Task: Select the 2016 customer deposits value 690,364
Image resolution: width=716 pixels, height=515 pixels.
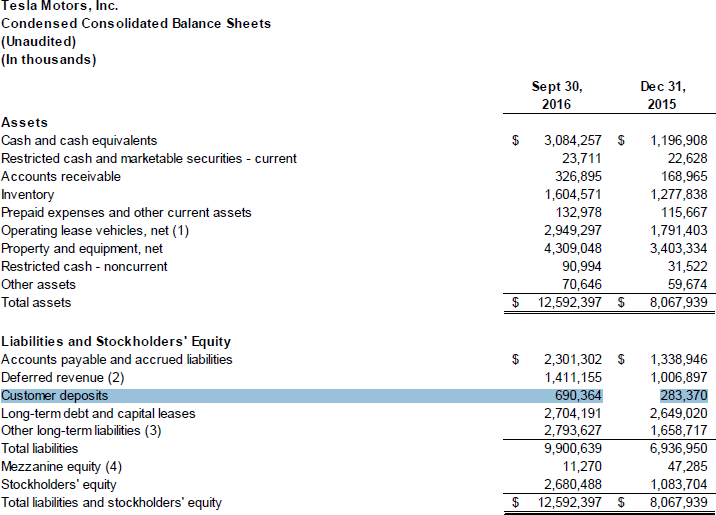Action: click(x=571, y=395)
